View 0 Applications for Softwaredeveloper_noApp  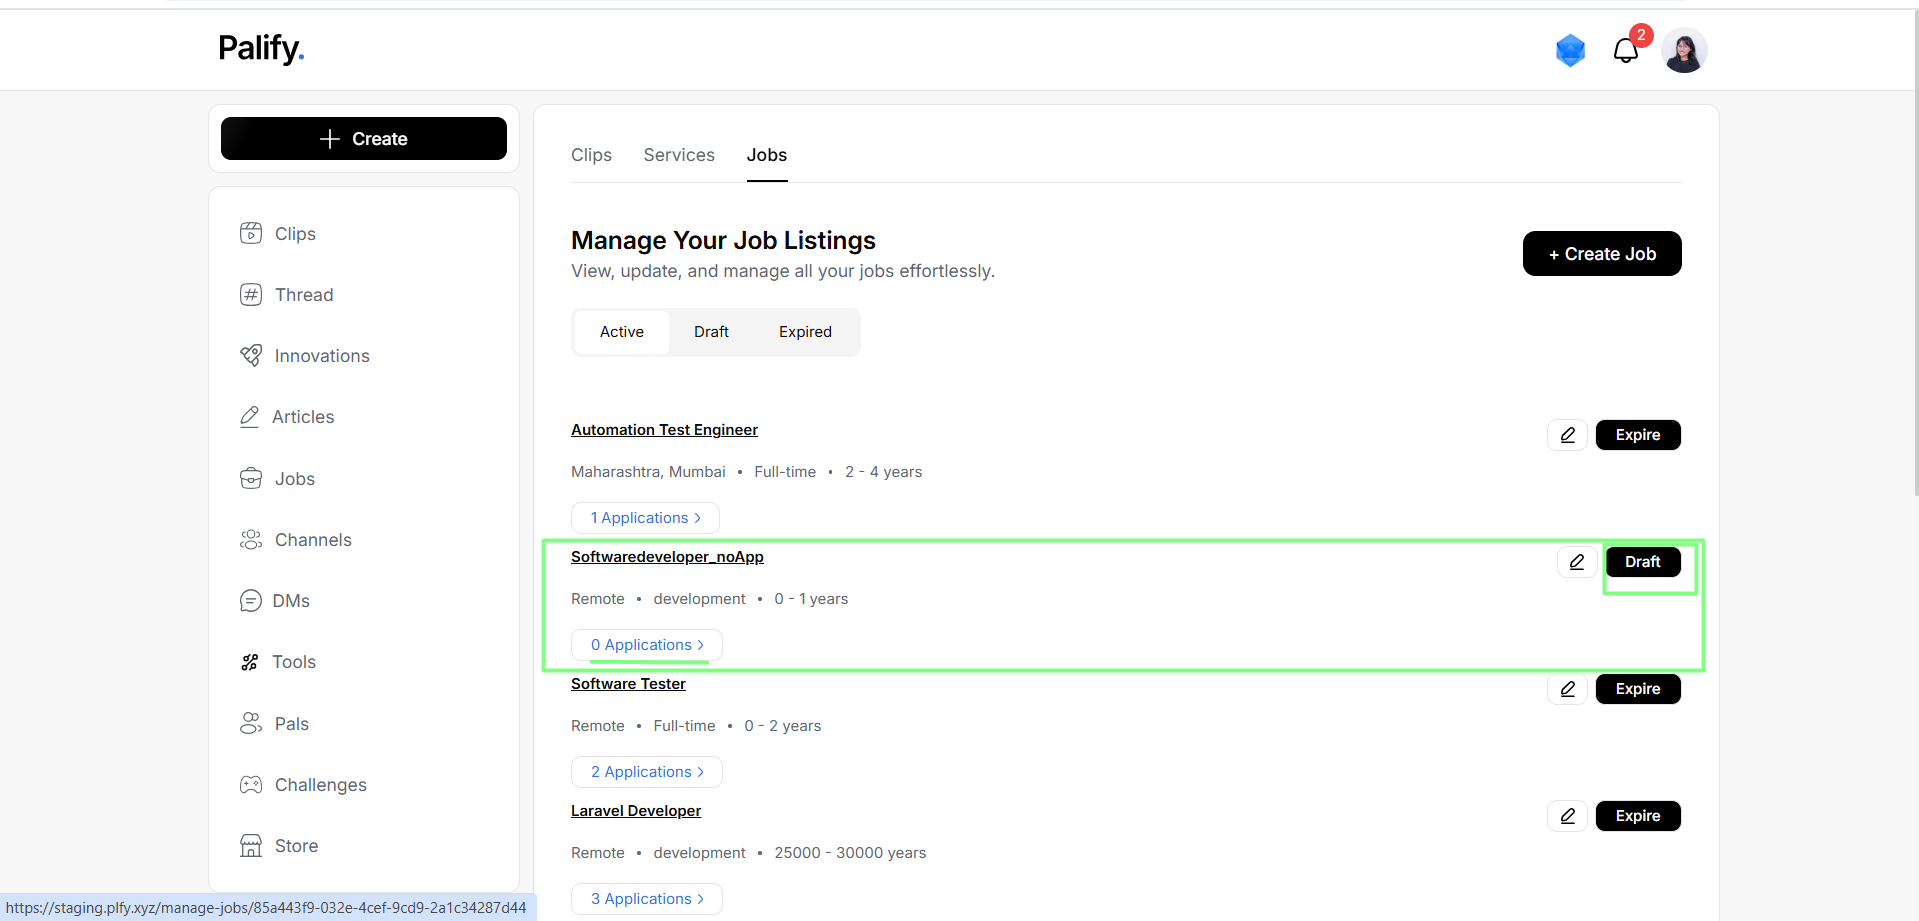[x=647, y=645]
